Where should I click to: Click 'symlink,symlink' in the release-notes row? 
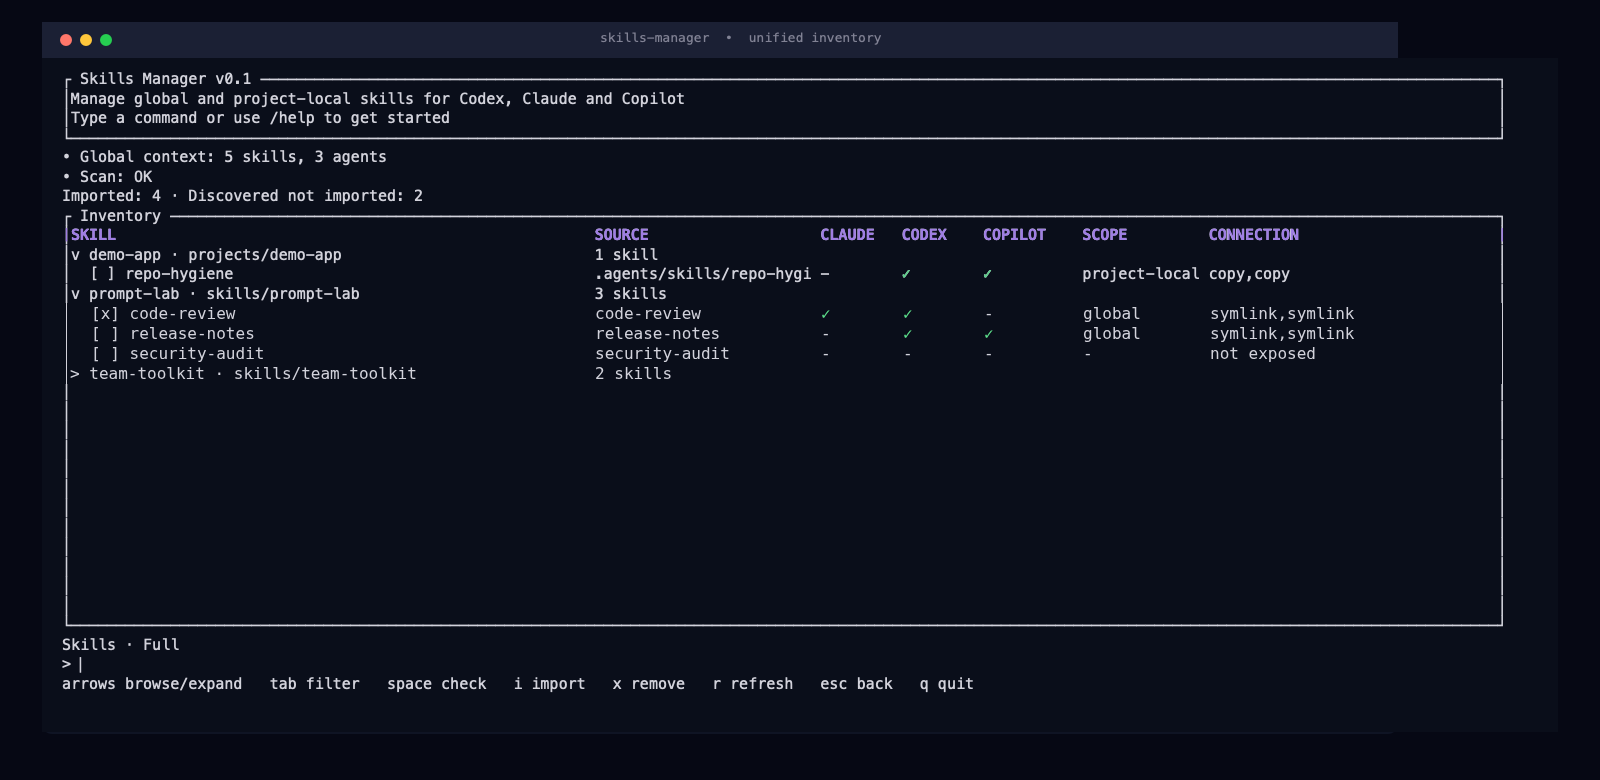click(x=1282, y=334)
